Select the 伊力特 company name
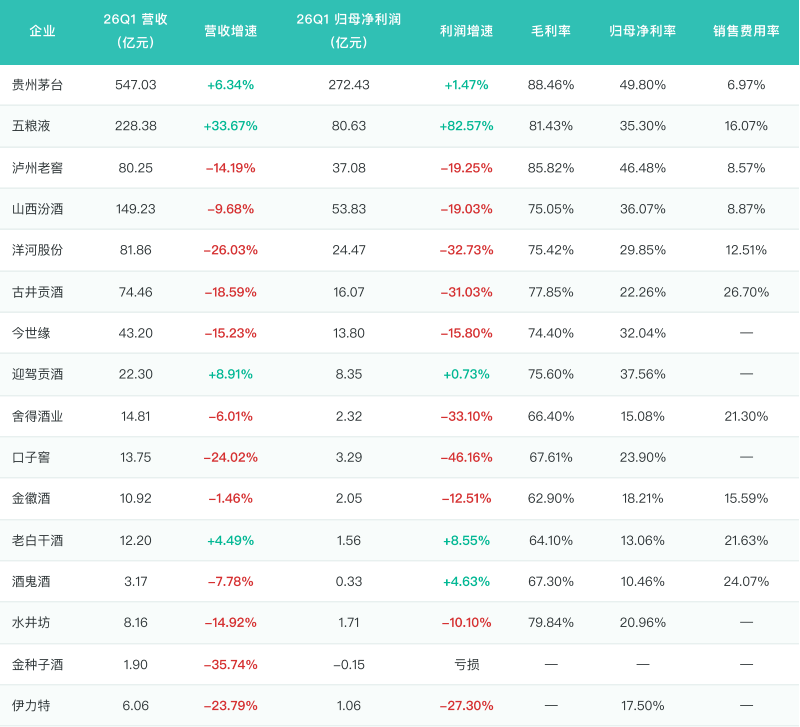 (31, 706)
